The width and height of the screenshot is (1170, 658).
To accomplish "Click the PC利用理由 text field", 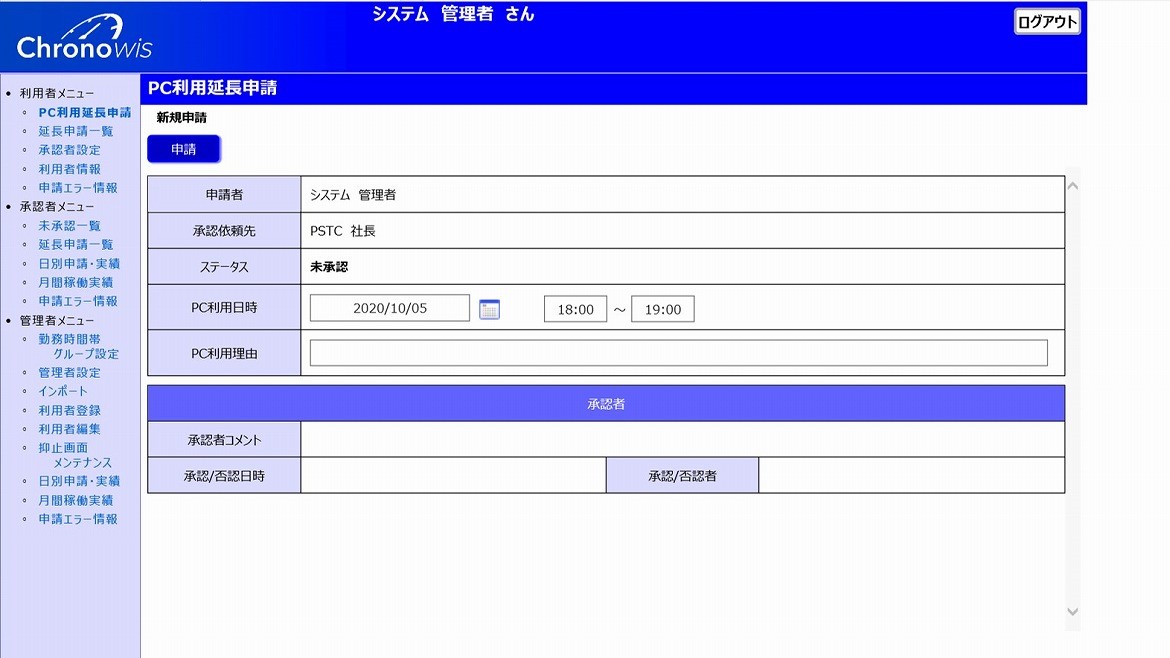I will (678, 353).
